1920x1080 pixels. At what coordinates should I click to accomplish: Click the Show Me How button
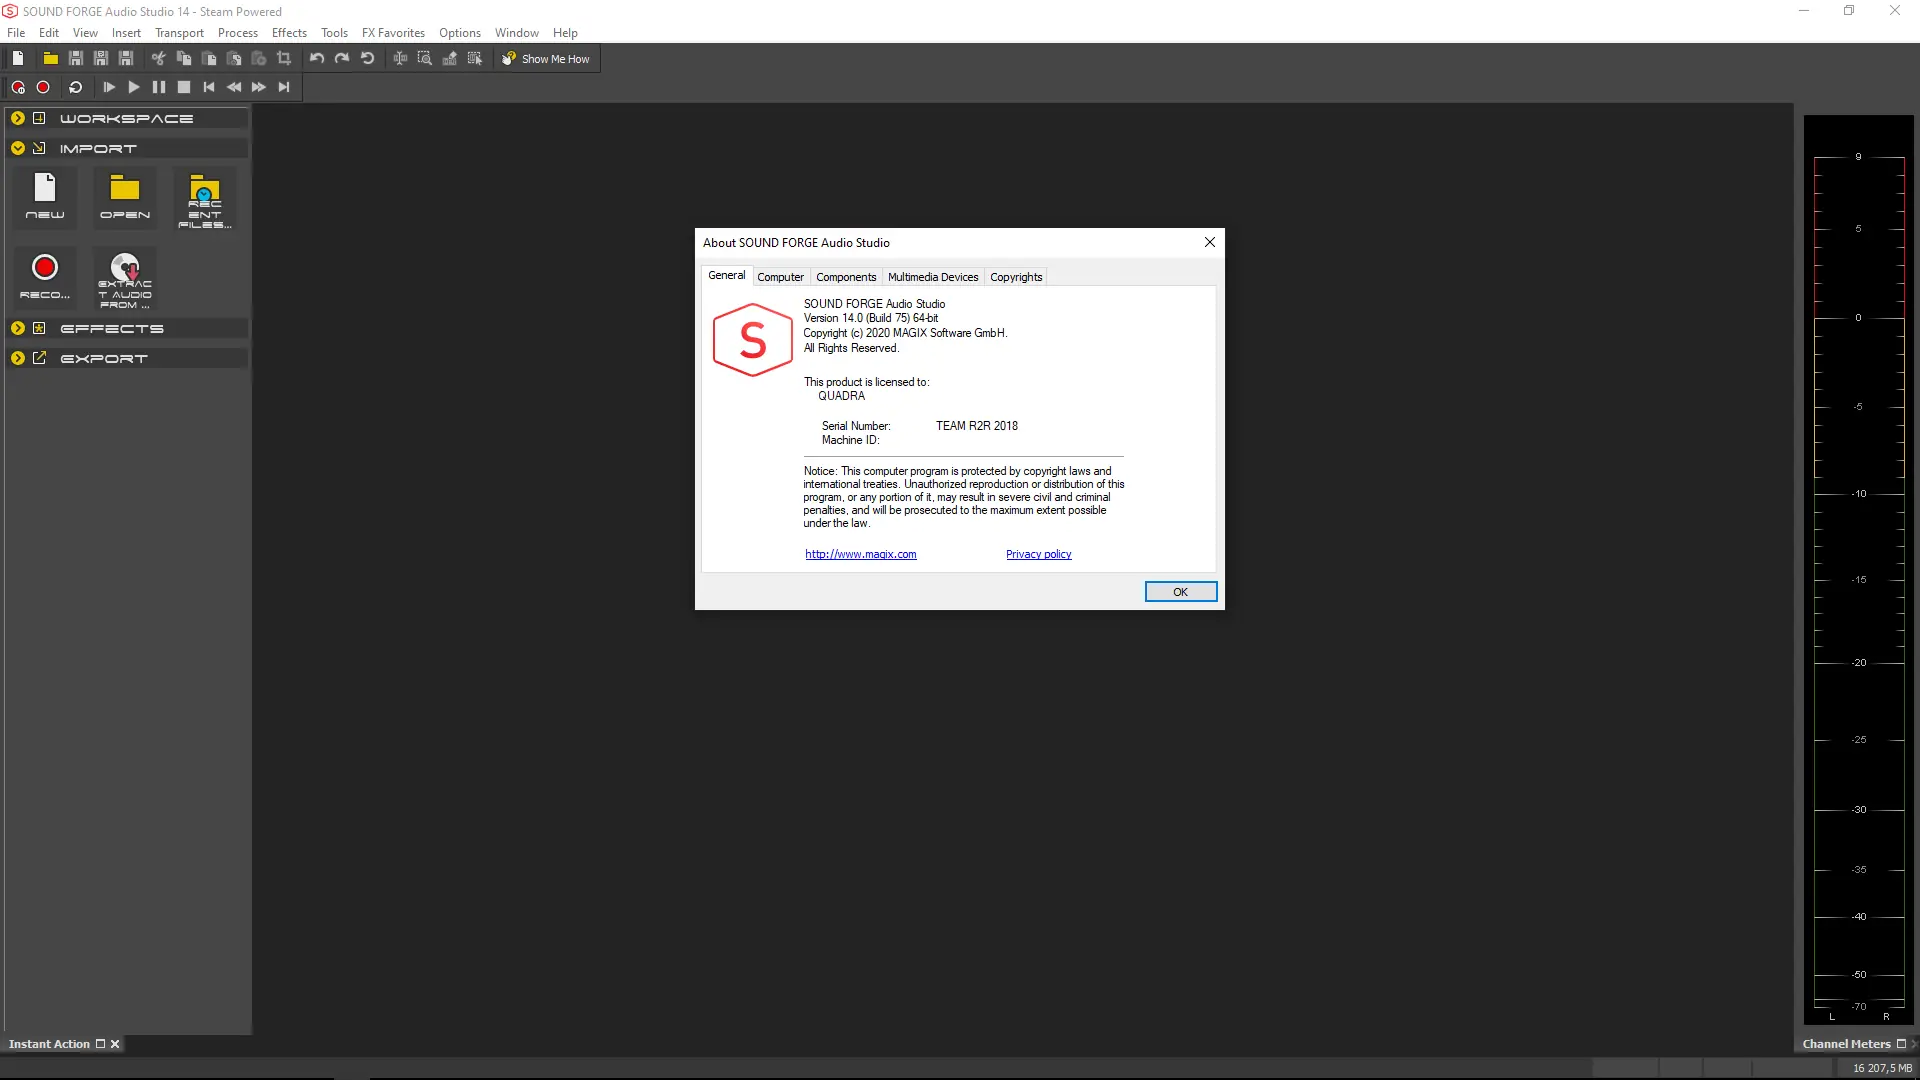[x=546, y=59]
